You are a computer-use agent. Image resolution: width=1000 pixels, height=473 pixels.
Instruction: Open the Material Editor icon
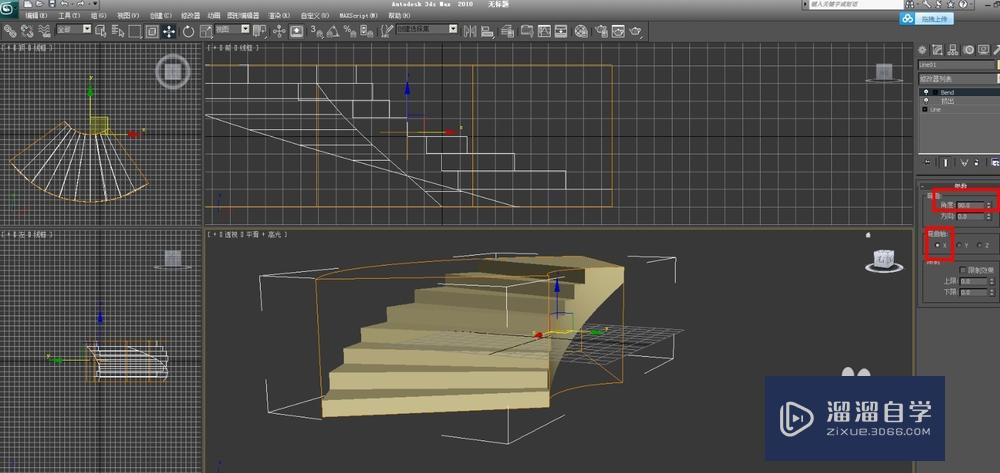(x=583, y=31)
